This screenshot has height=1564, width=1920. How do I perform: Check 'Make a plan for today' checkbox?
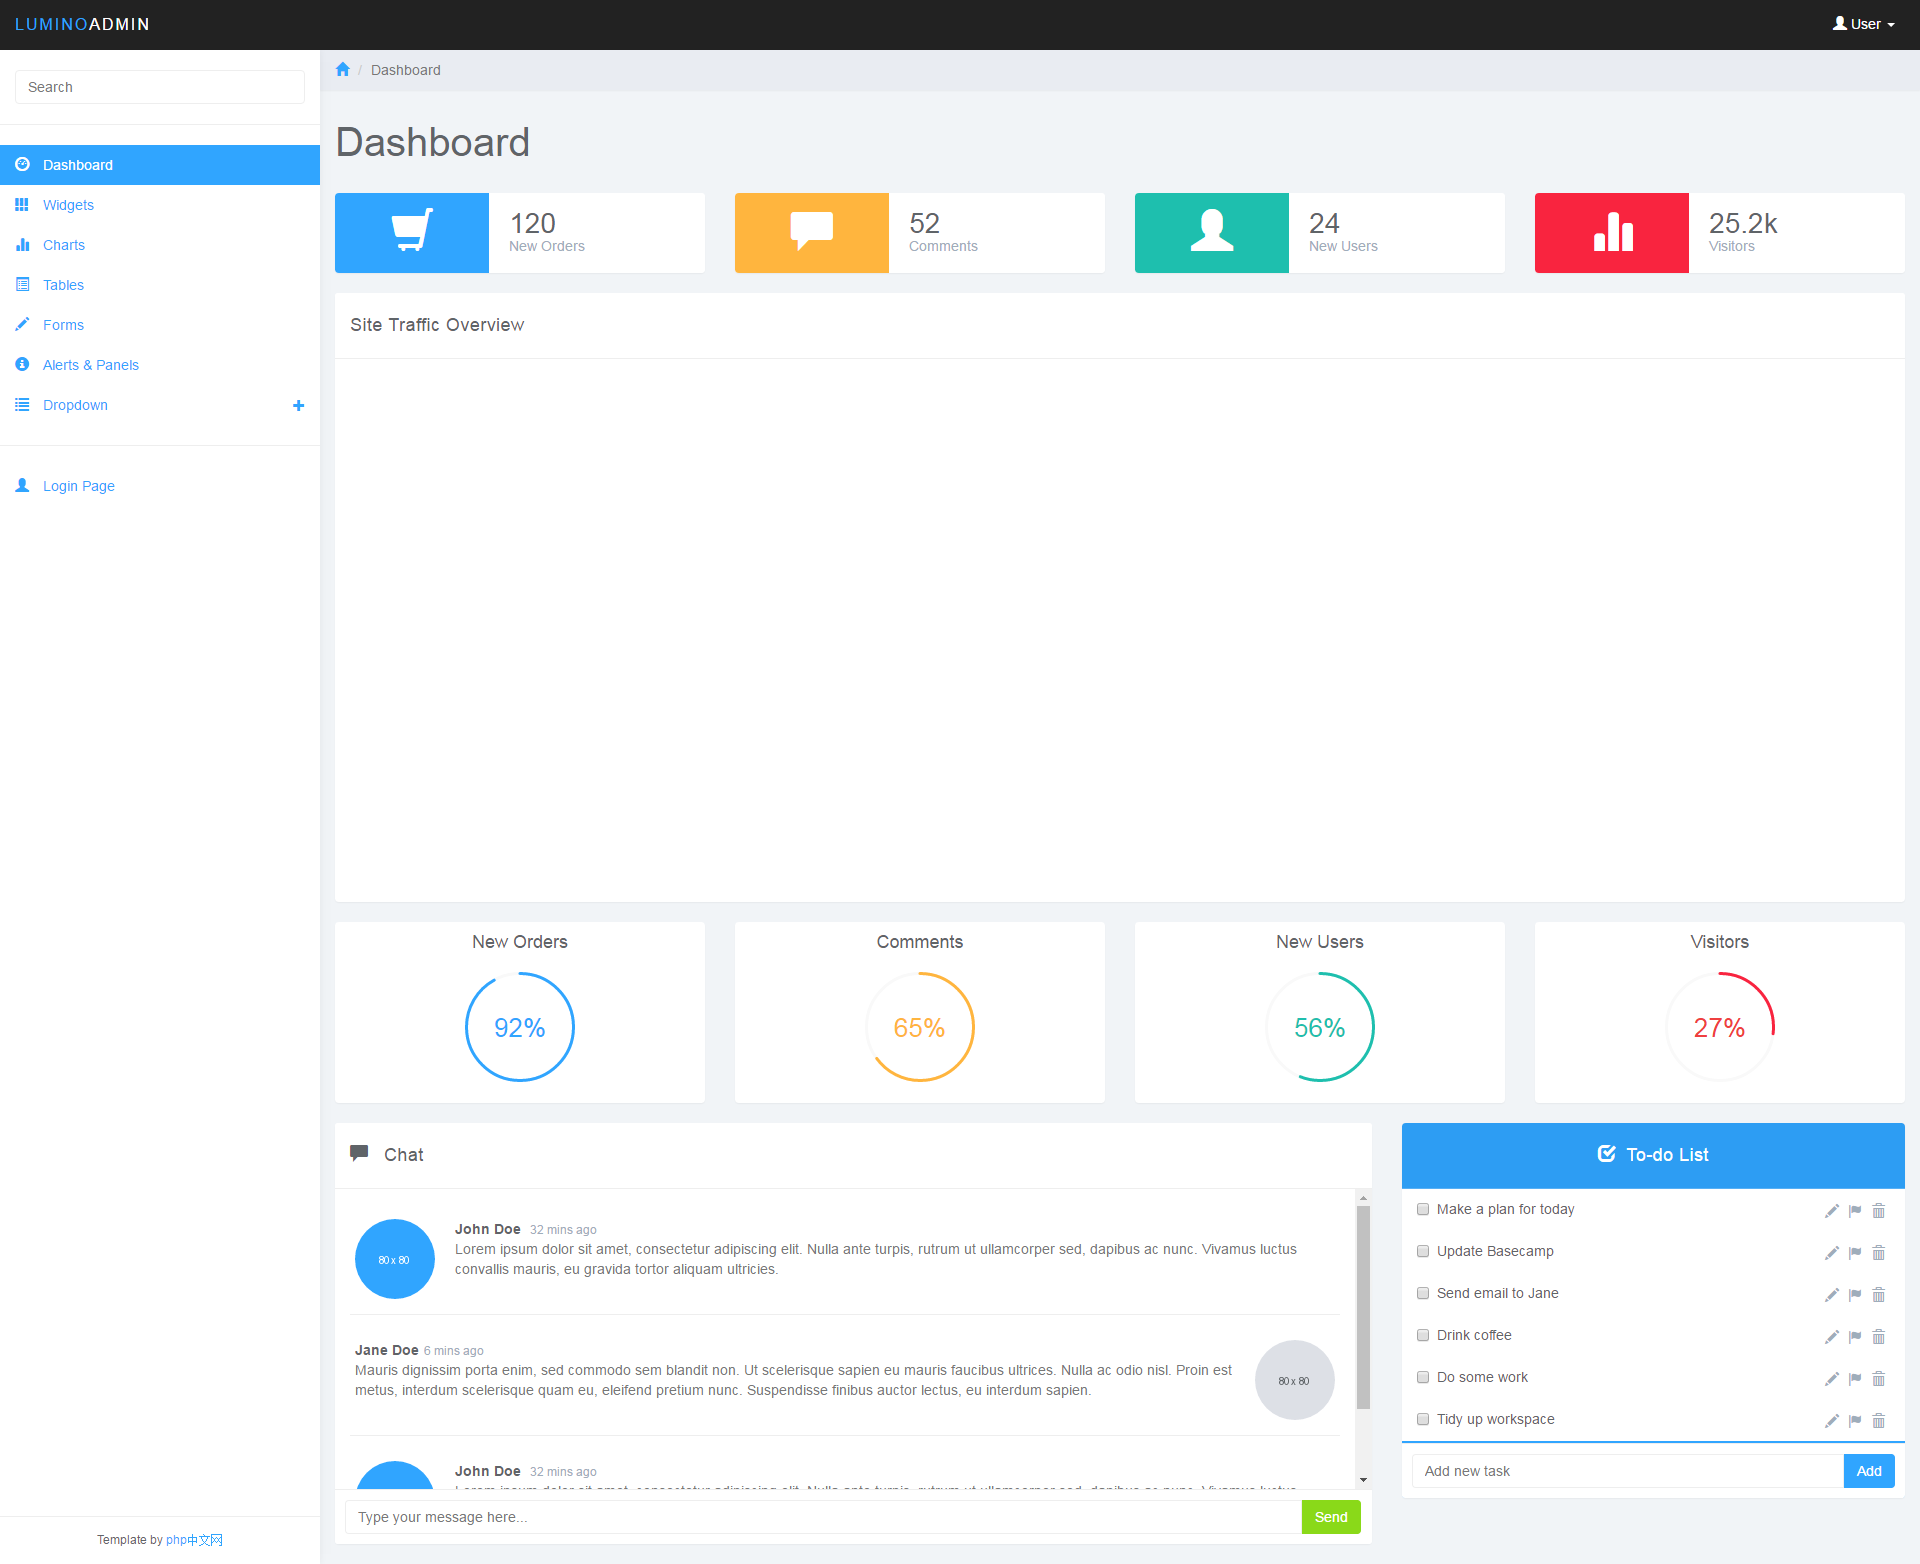[x=1423, y=1209]
